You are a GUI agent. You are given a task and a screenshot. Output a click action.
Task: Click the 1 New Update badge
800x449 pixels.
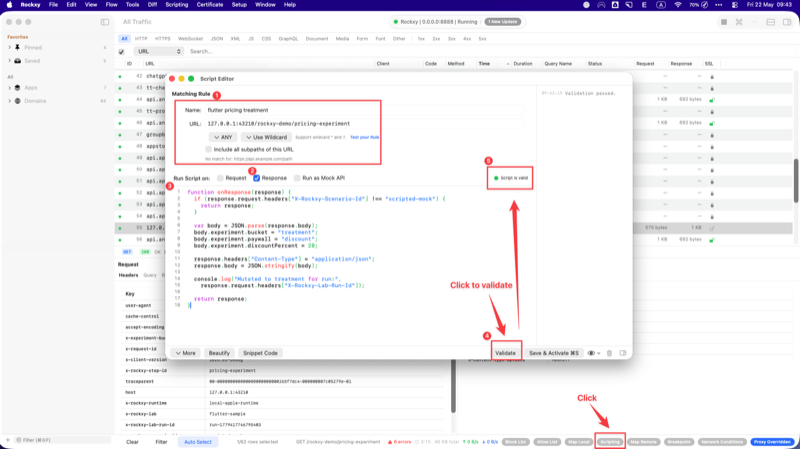click(503, 22)
